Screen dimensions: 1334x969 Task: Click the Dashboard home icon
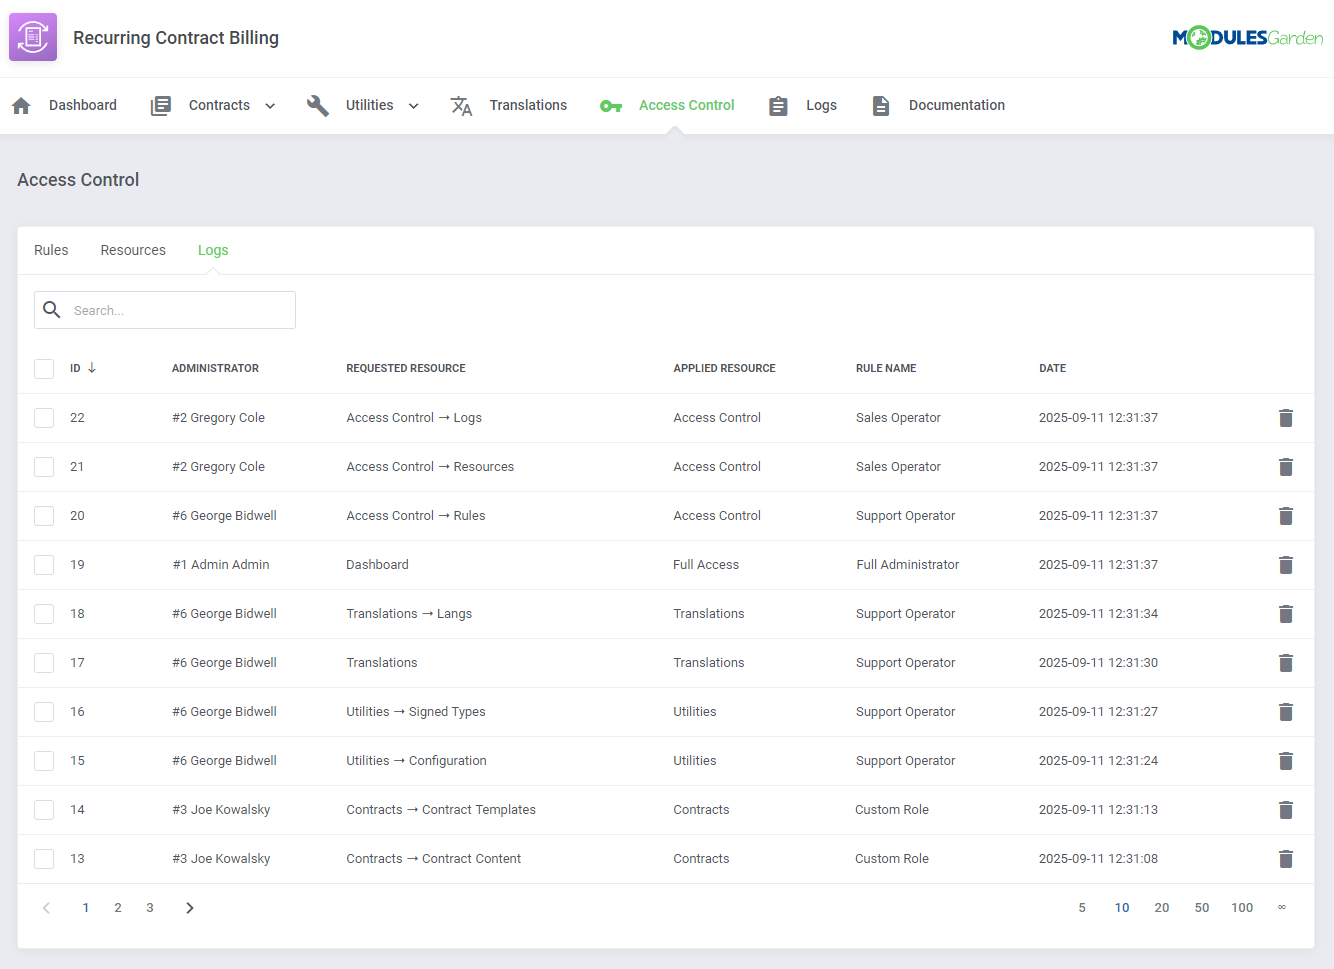coord(21,105)
